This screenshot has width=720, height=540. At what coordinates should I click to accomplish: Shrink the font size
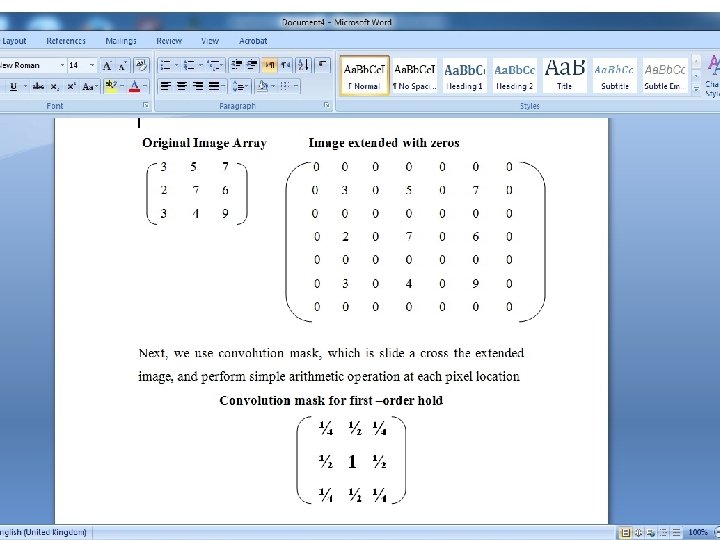coord(123,66)
